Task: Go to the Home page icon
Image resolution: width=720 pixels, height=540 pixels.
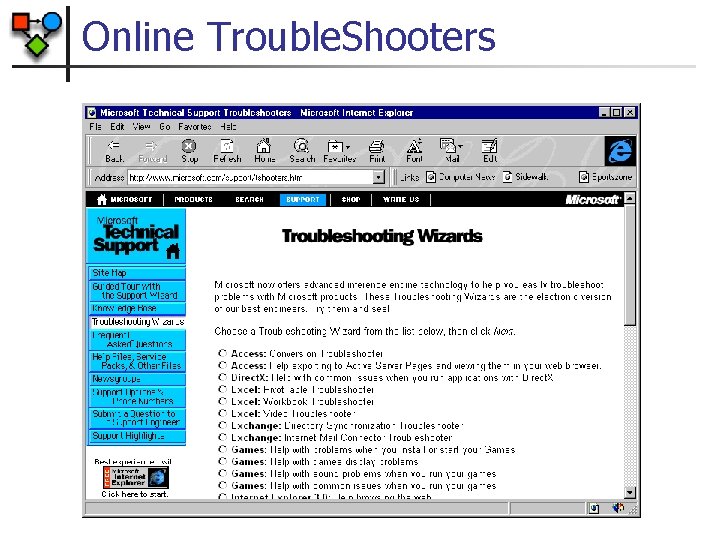Action: click(x=264, y=152)
